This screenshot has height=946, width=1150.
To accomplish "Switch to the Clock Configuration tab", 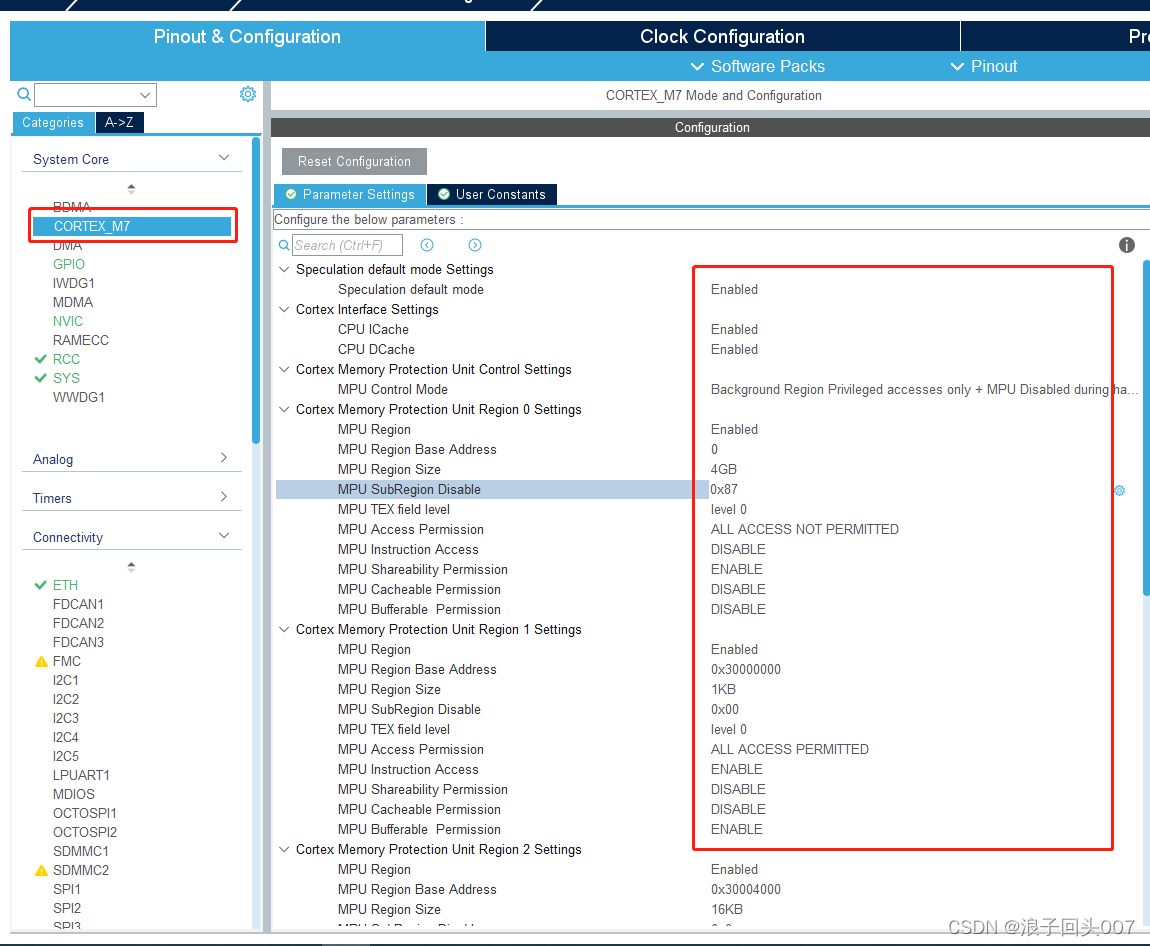I will point(722,36).
